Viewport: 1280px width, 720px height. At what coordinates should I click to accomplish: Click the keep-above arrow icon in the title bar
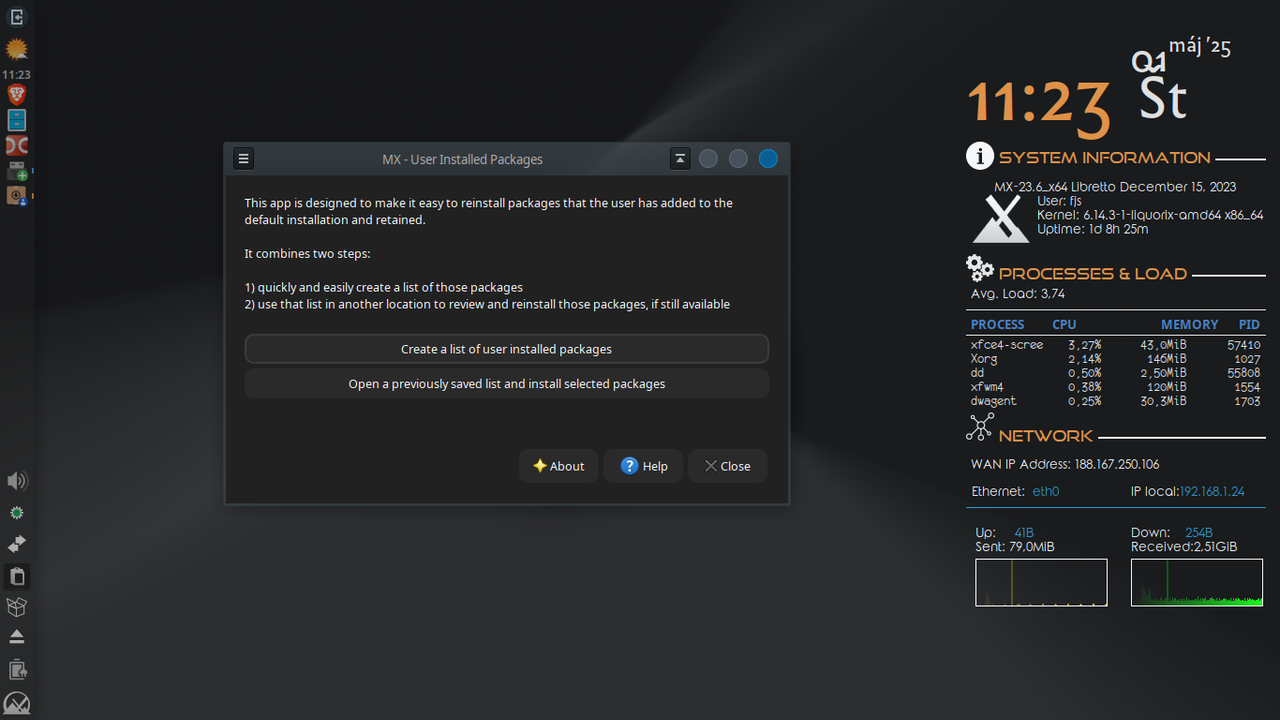click(680, 158)
